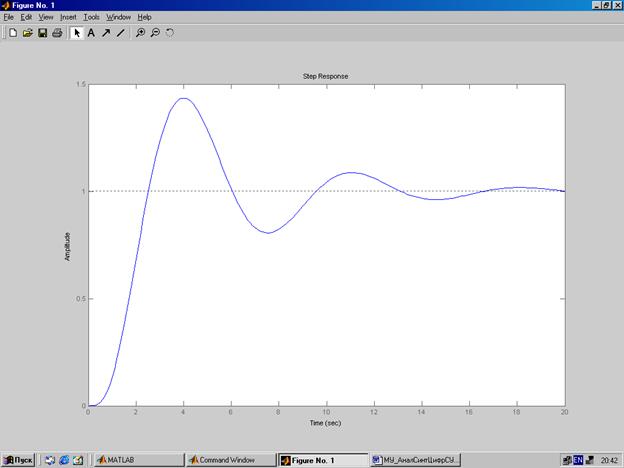Toggle the Edit Plot arrow pointer tool

(x=77, y=32)
